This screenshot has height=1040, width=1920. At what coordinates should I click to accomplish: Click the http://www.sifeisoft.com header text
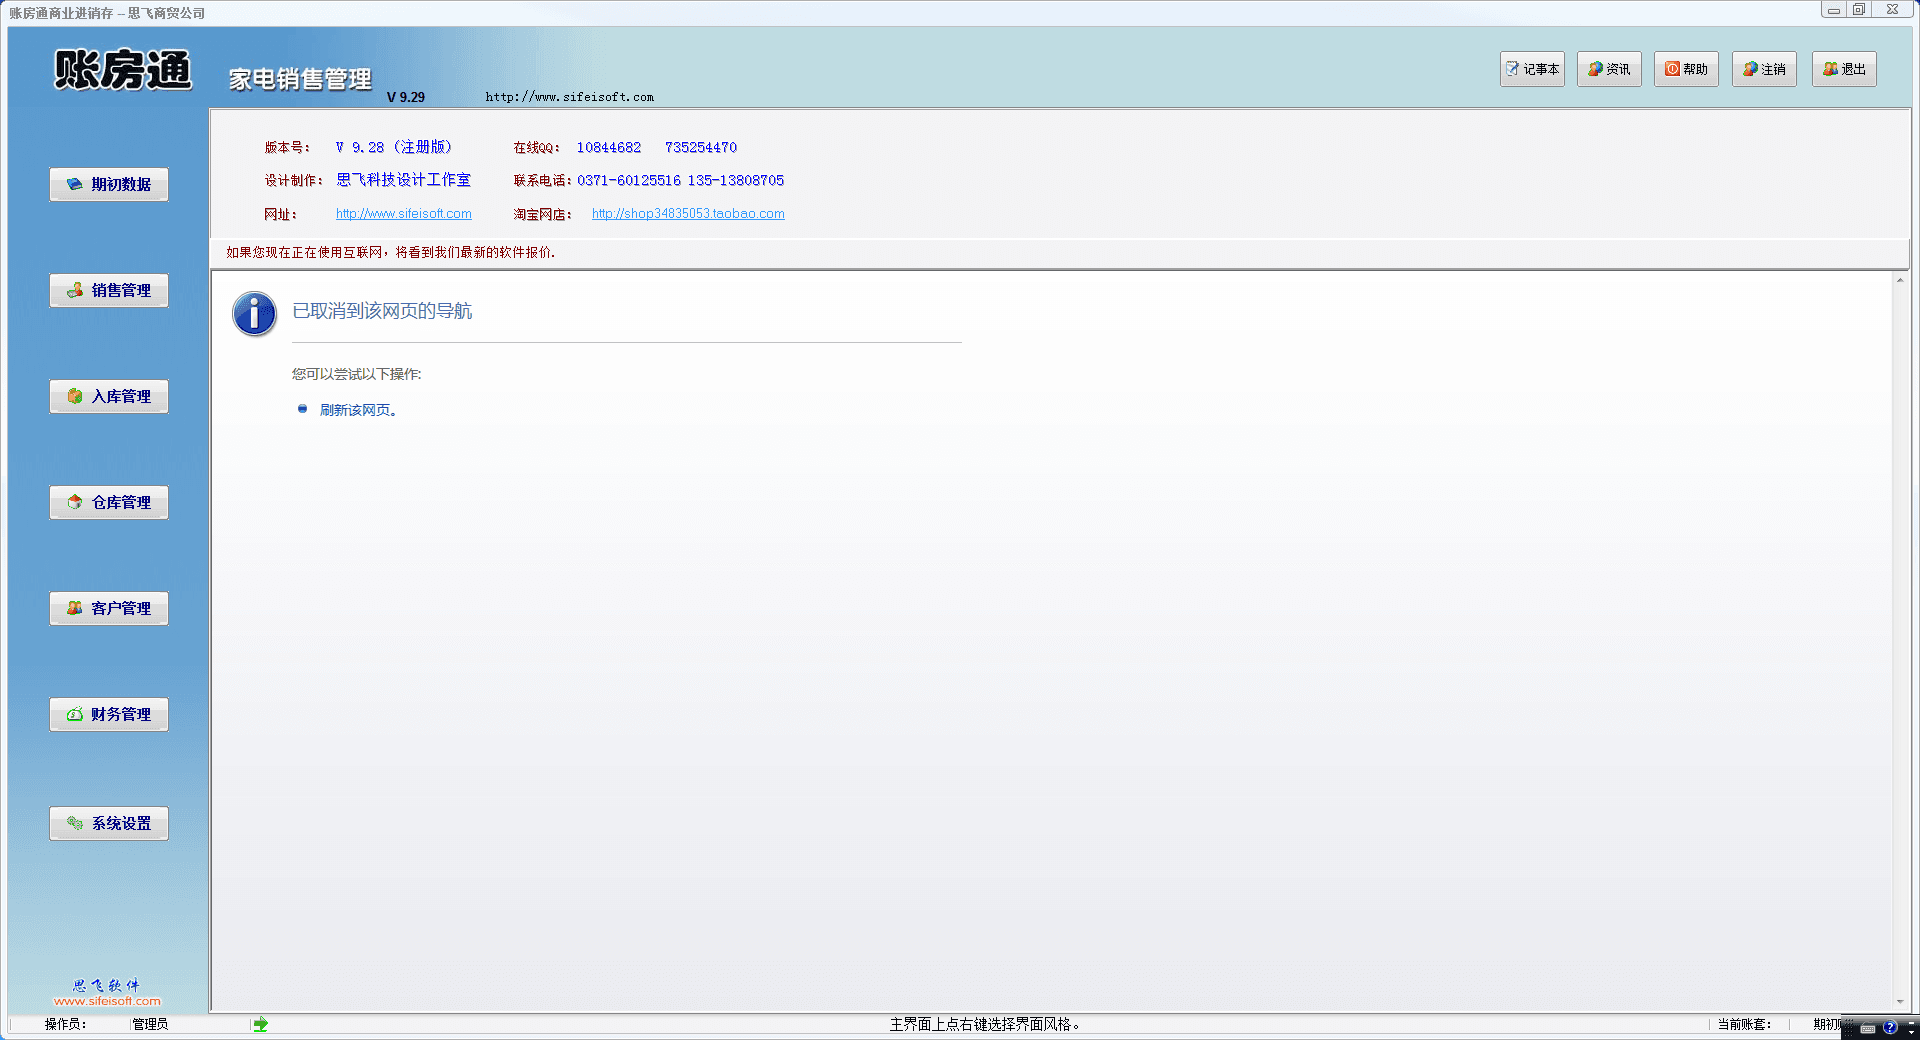point(570,97)
